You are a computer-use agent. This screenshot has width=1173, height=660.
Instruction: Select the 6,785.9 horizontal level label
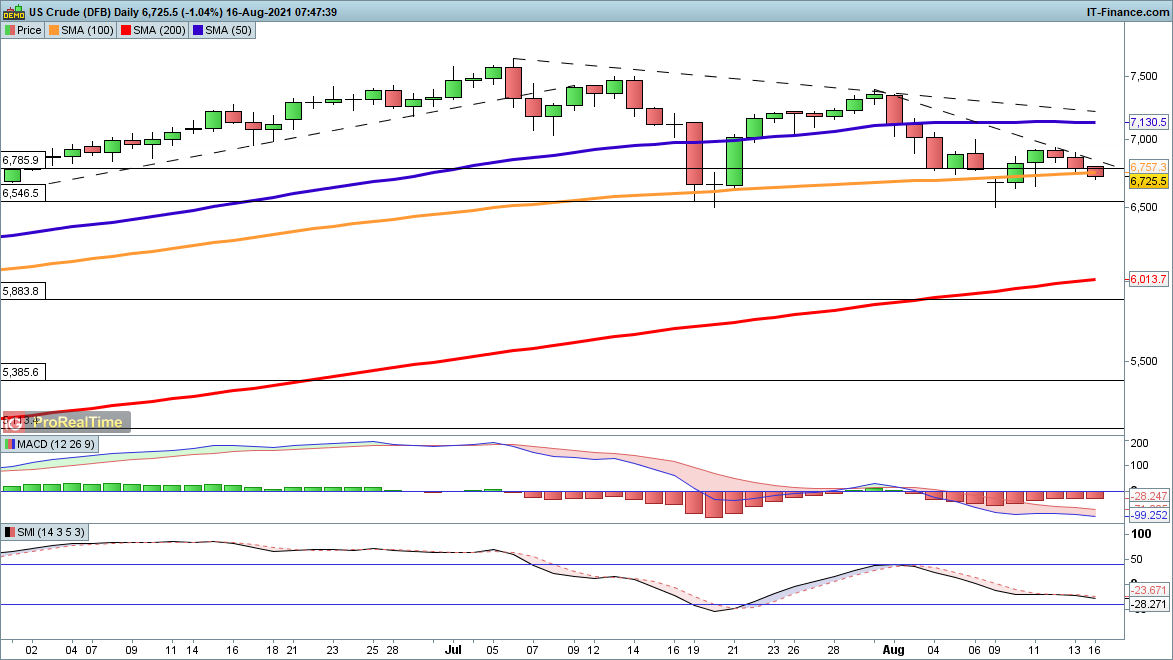21,160
